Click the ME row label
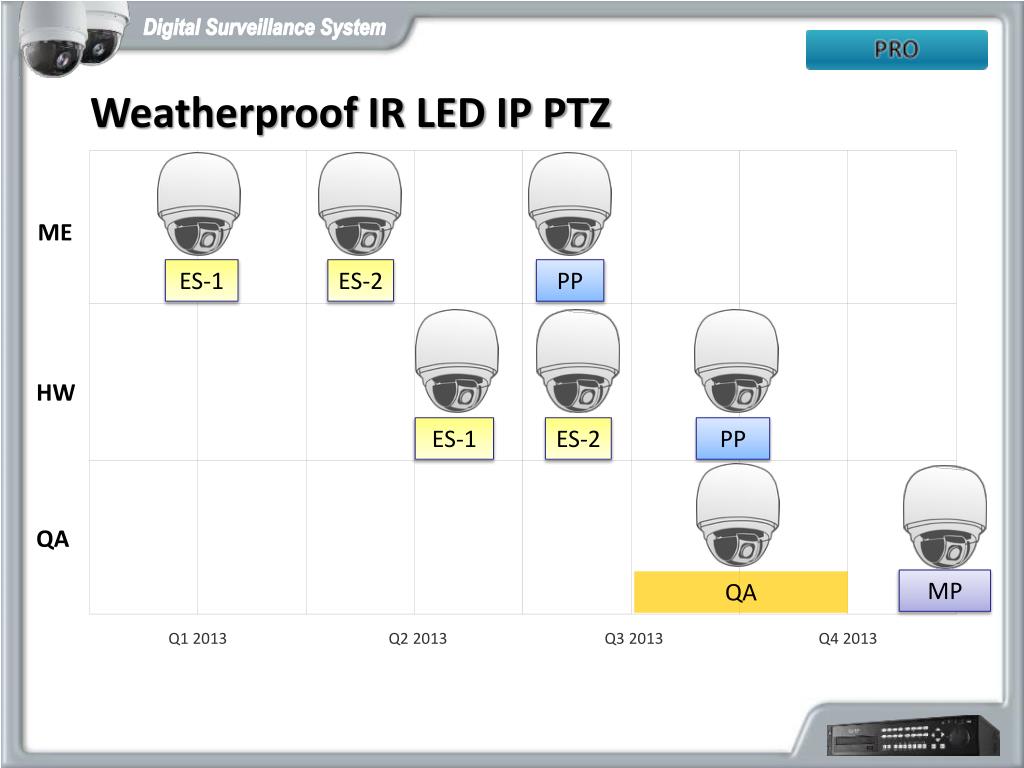The width and height of the screenshot is (1024, 768). click(55, 232)
